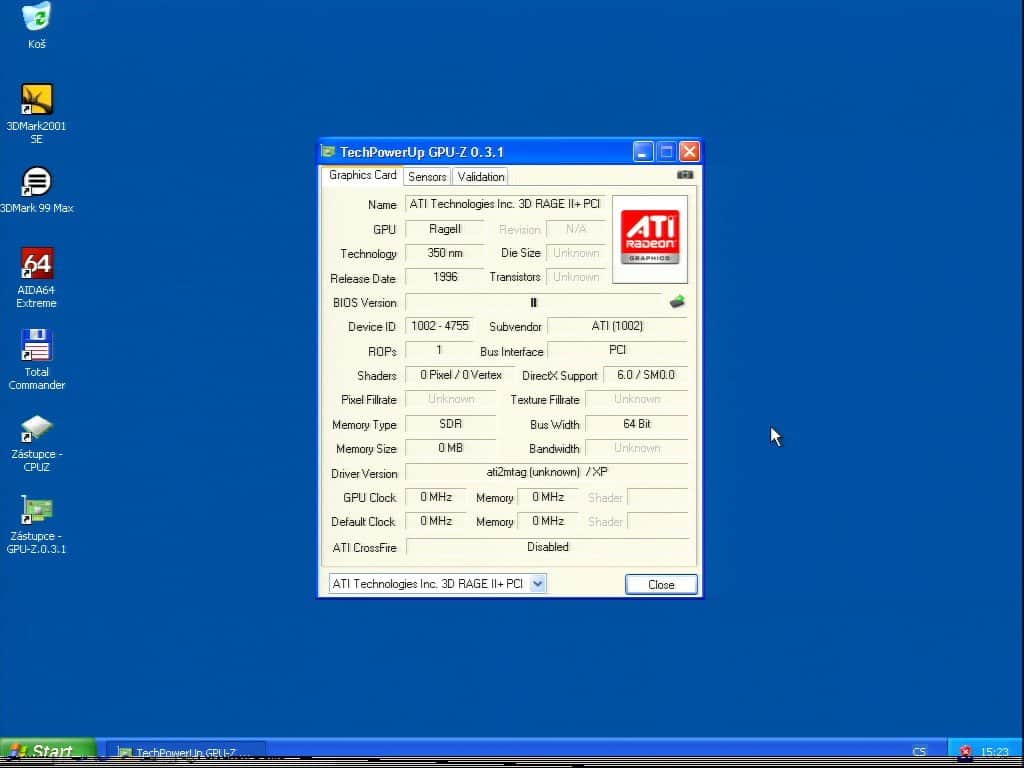Open the CPUZ shortcut icon
Viewport: 1024px width, 768px height.
click(37, 429)
